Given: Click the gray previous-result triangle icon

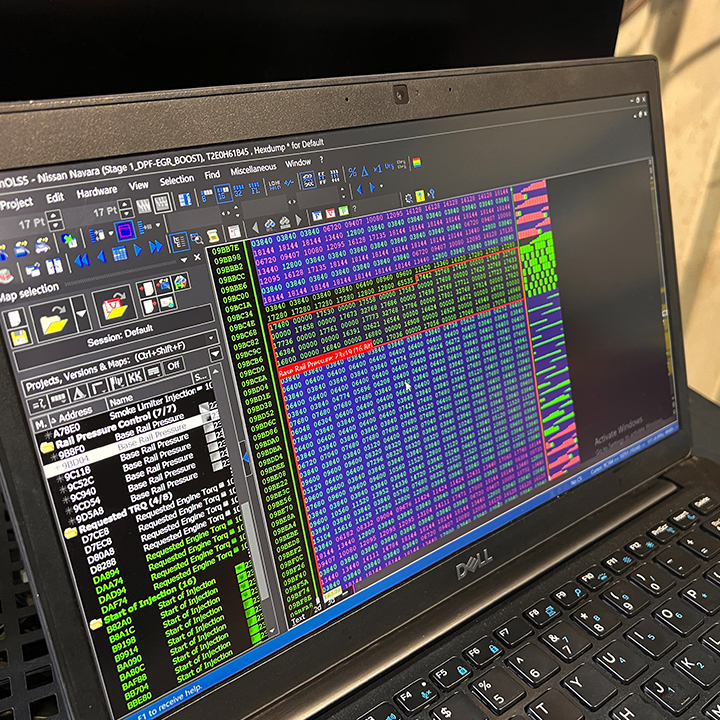Looking at the screenshot, I should (256, 228).
